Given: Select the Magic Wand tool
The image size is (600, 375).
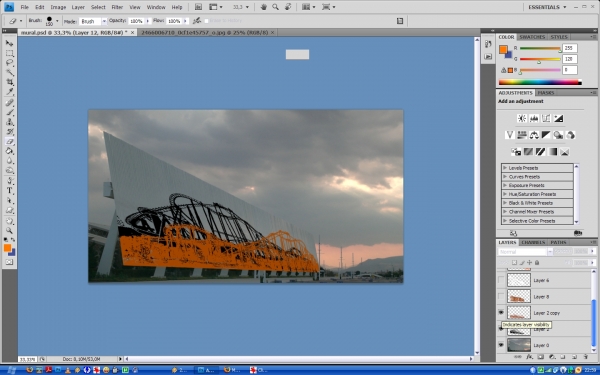Looking at the screenshot, I should click(x=10, y=72).
